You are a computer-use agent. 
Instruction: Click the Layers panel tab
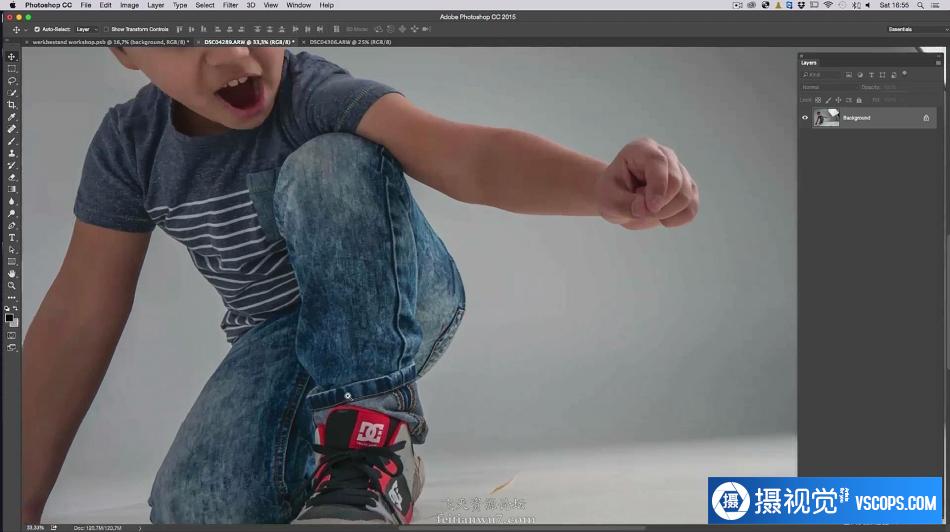point(809,63)
